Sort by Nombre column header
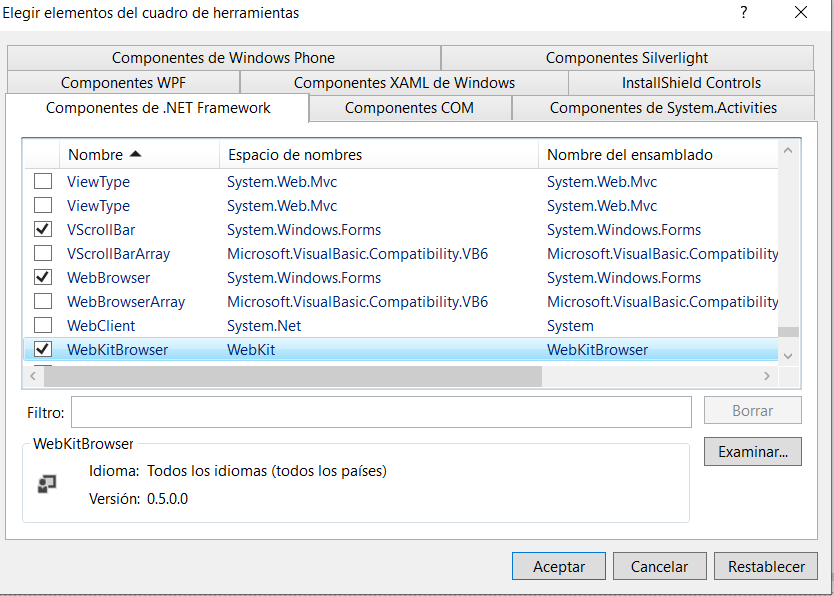This screenshot has height=596, width=834. click(139, 155)
